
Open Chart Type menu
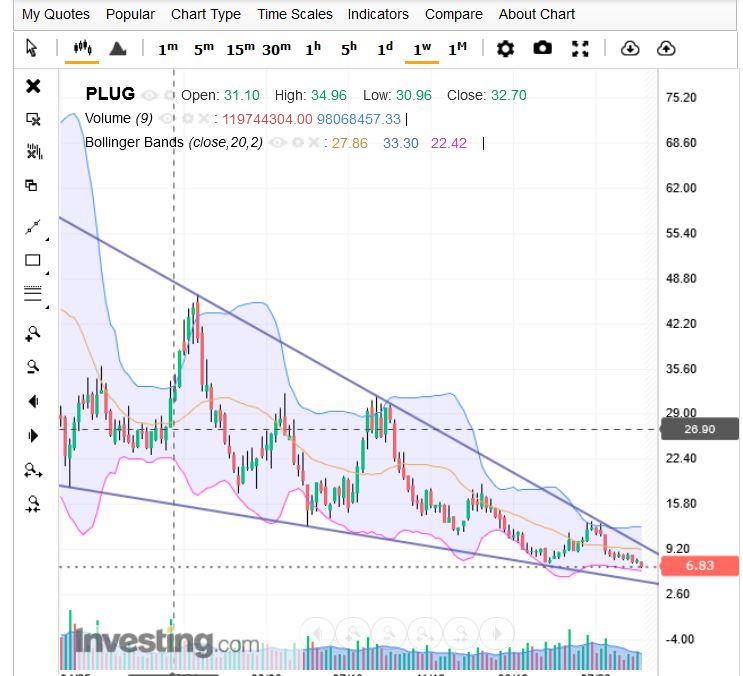(x=206, y=14)
